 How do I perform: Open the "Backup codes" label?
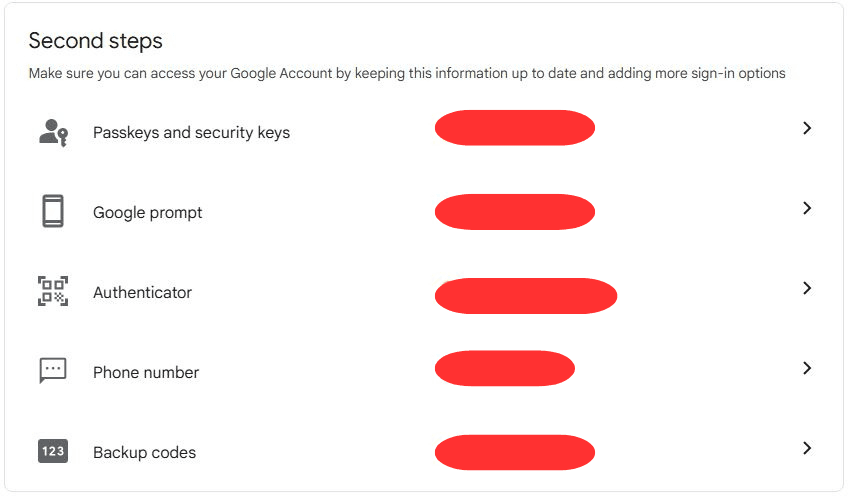click(144, 452)
